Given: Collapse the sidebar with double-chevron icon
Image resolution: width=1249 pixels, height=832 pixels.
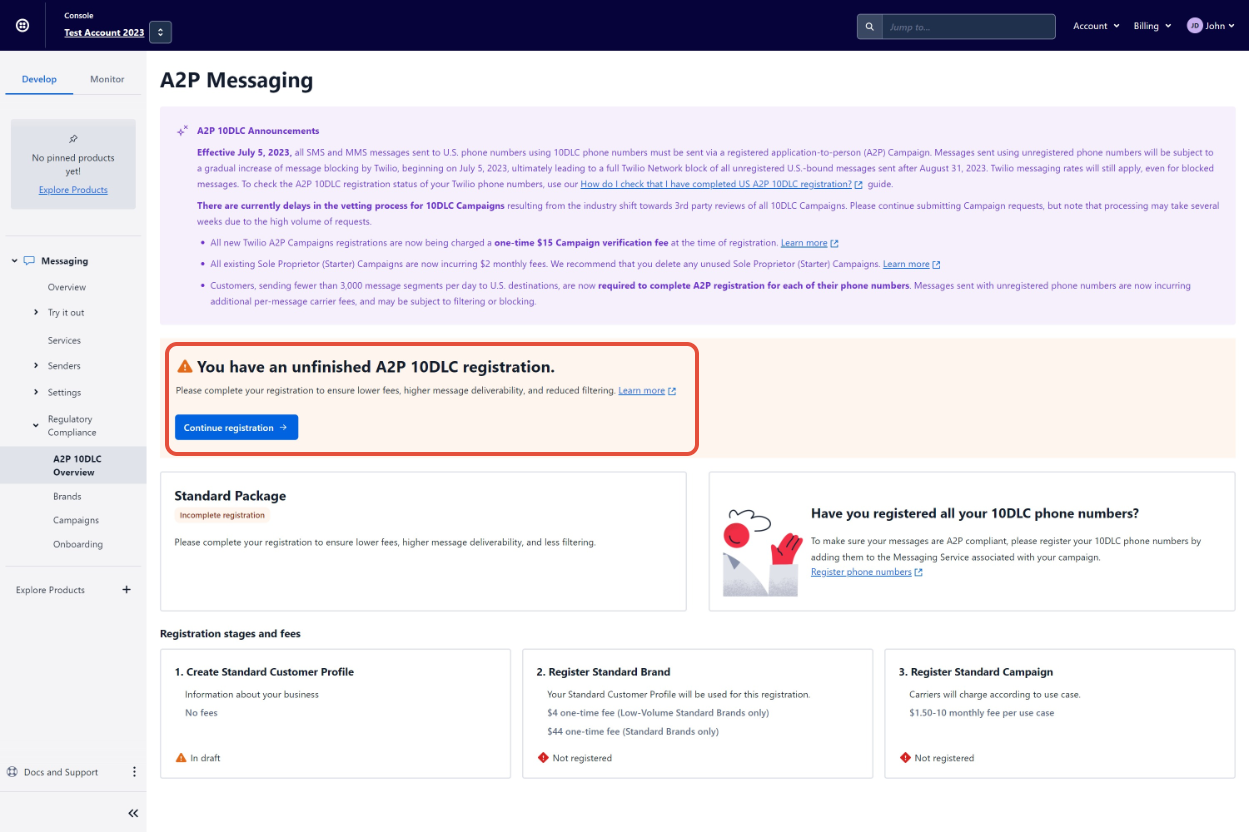Looking at the screenshot, I should pos(133,813).
